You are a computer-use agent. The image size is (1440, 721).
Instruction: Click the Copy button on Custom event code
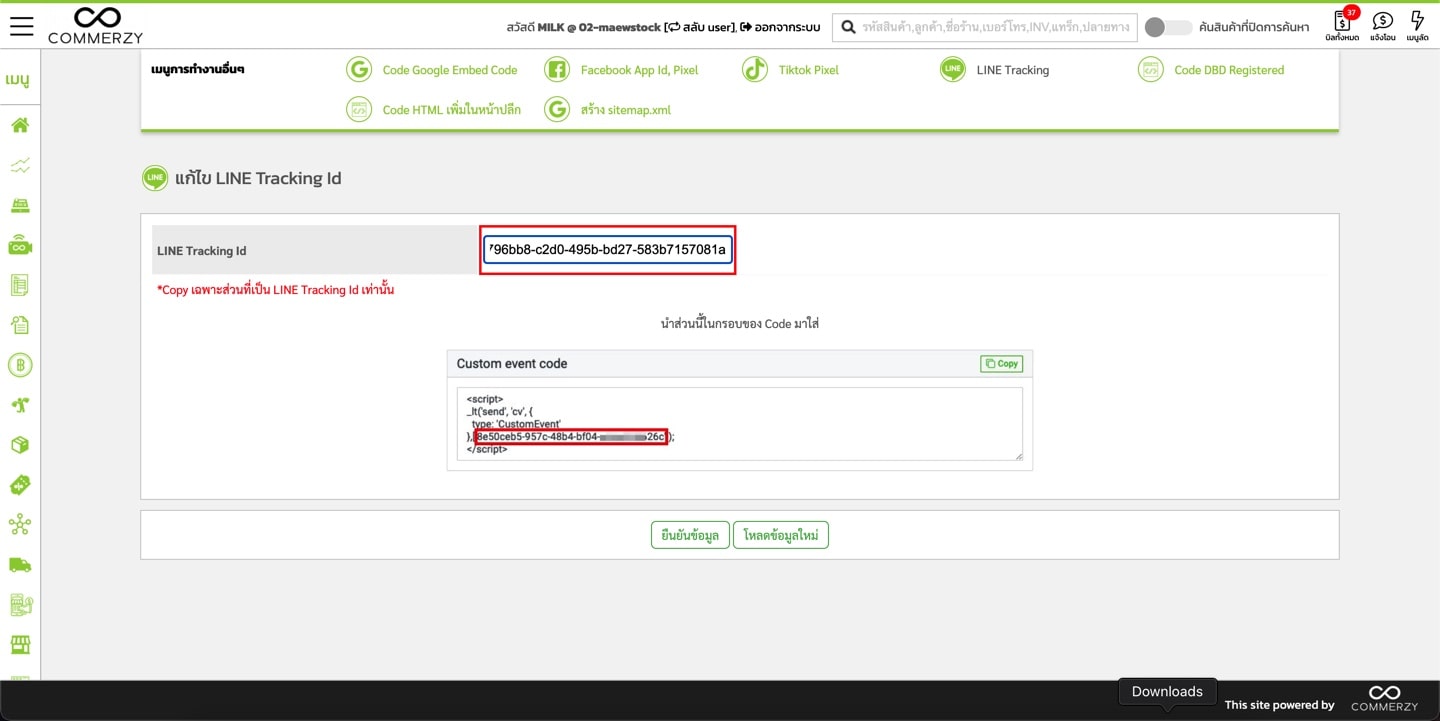click(1001, 364)
